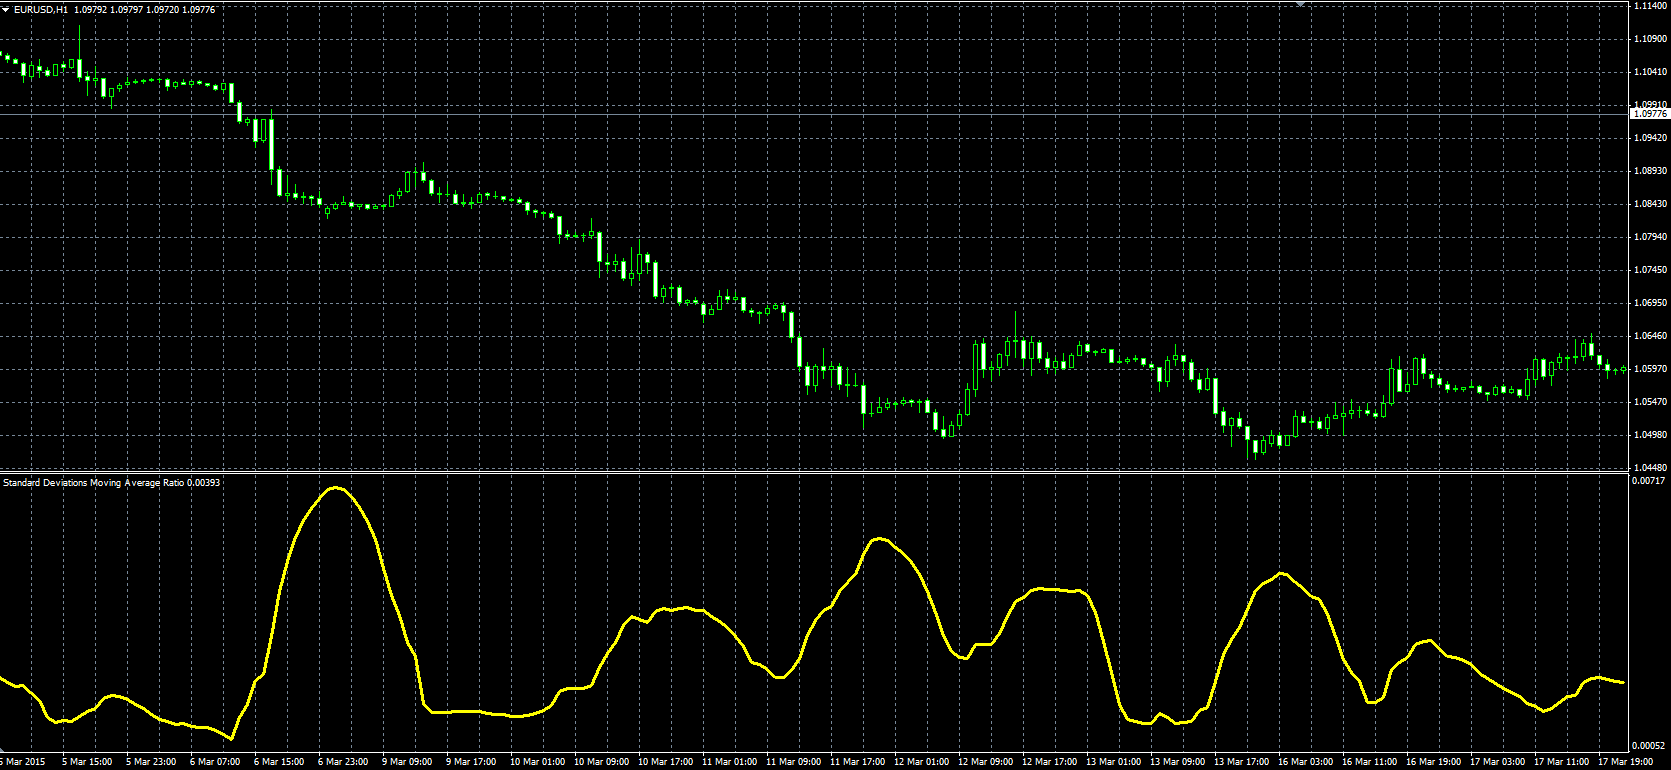
Task: Click the 6 Mar 15:00 time label
Action: [x=279, y=762]
